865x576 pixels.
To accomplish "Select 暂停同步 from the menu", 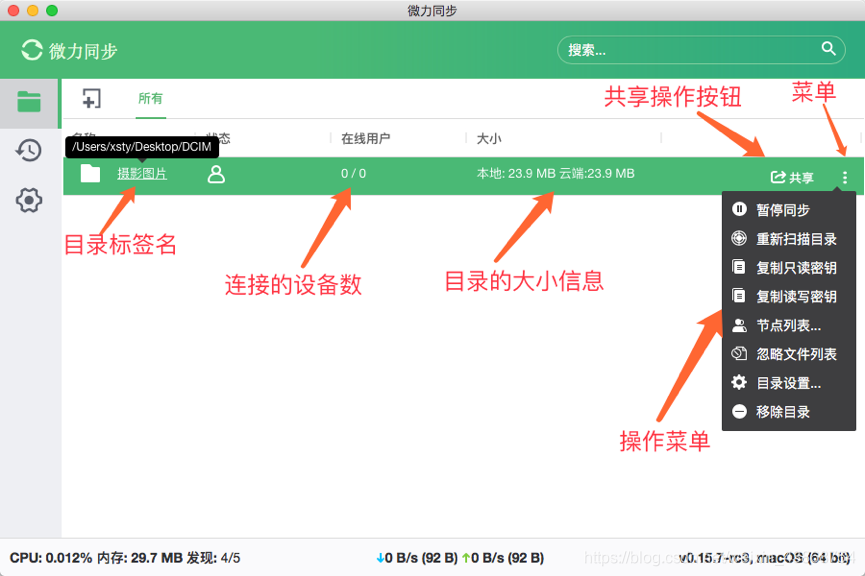I will tap(789, 210).
